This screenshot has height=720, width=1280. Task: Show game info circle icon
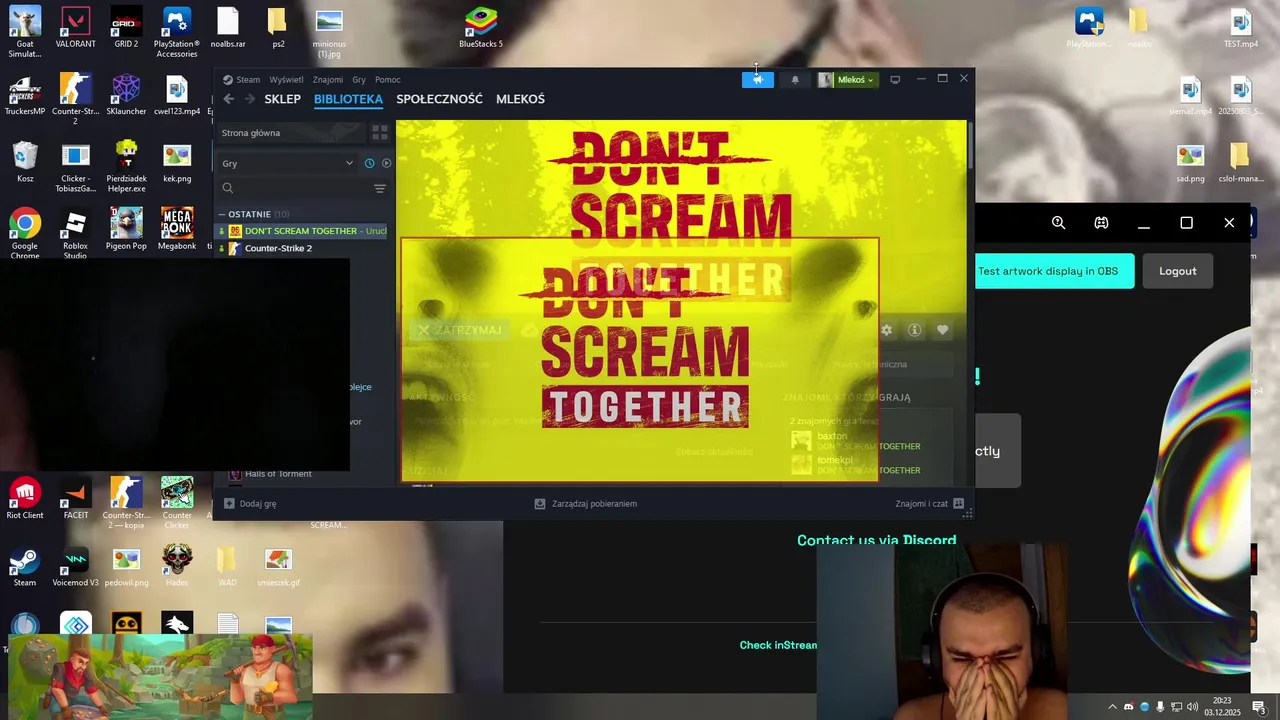click(914, 330)
